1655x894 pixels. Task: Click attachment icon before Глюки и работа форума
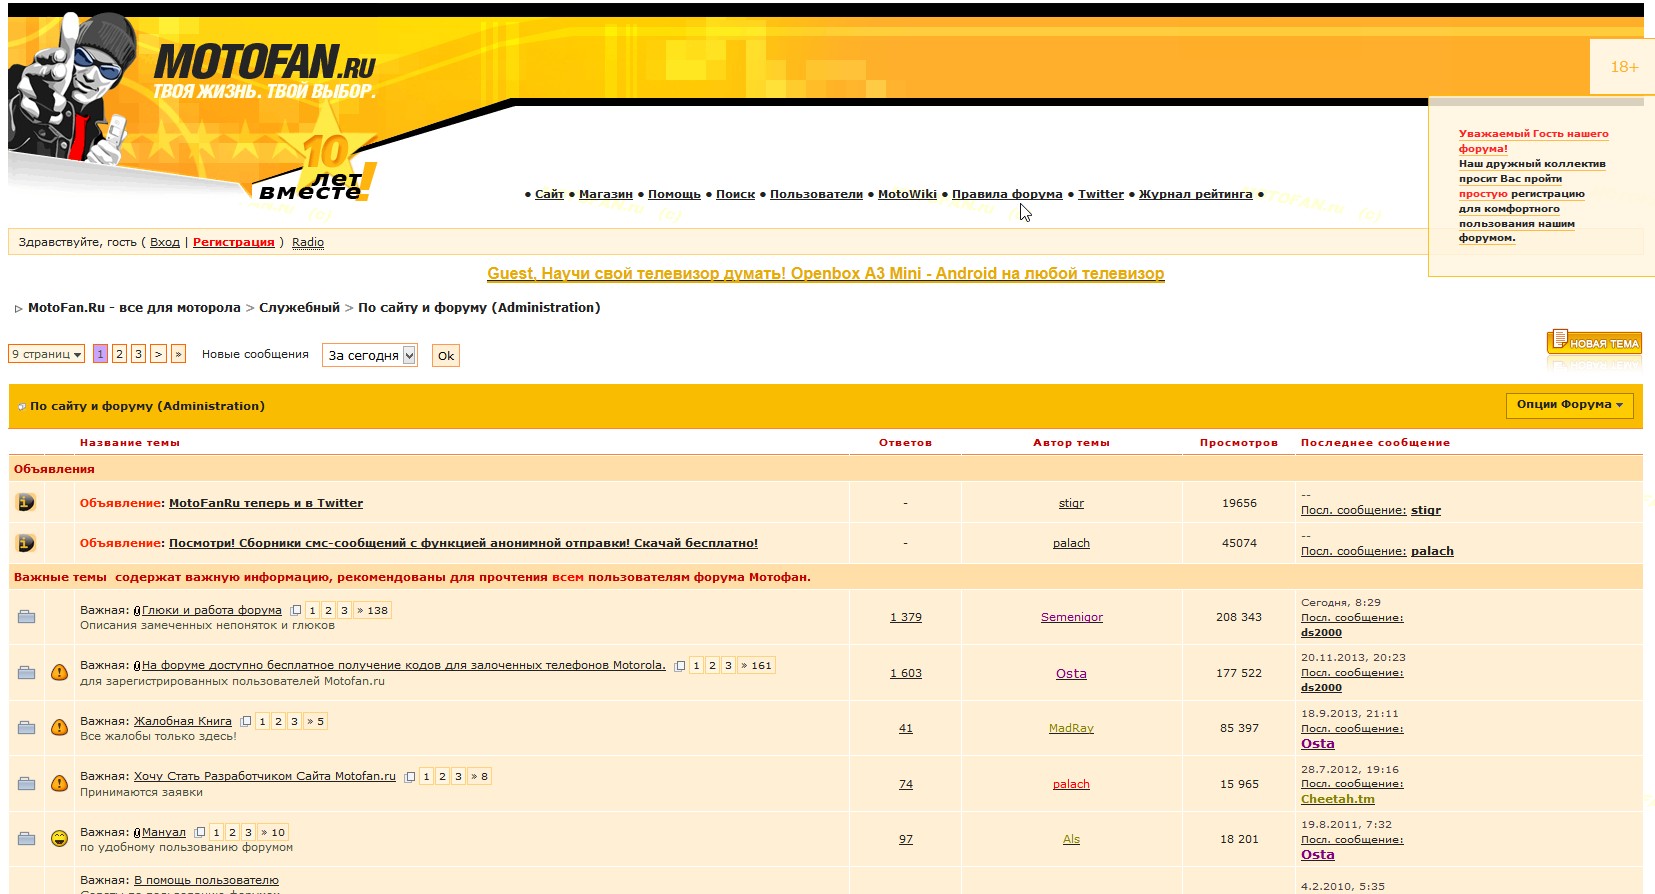pyautogui.click(x=137, y=611)
